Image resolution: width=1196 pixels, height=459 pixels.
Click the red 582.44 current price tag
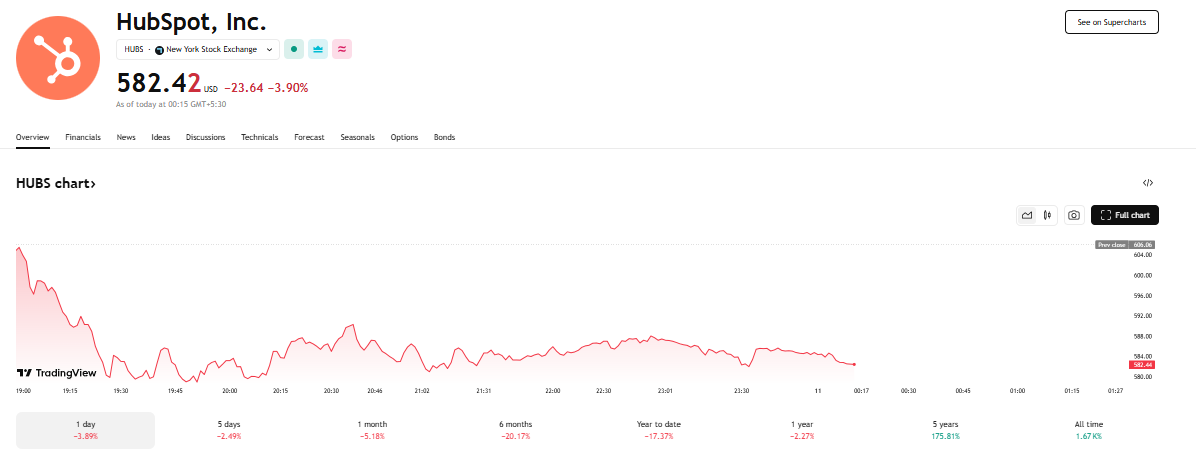(1141, 364)
